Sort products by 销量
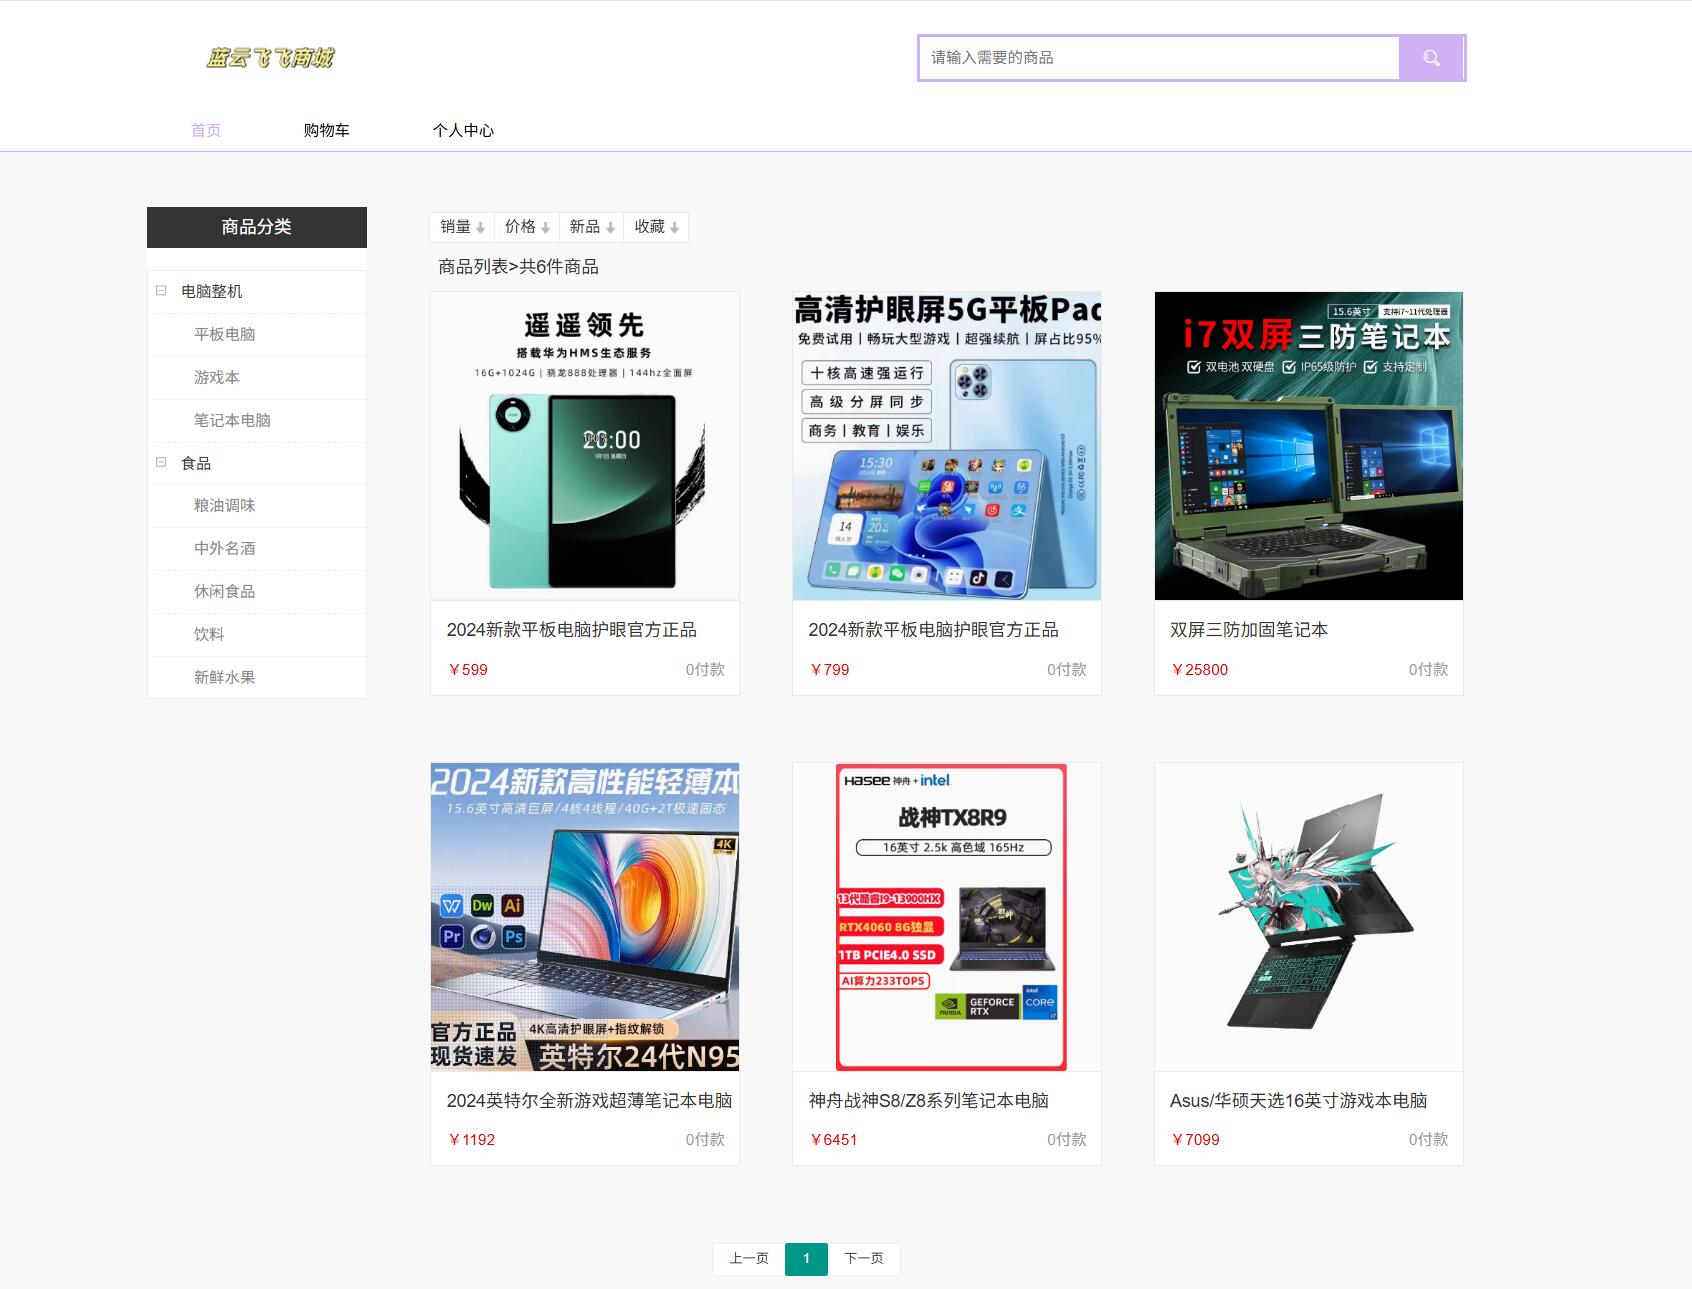The width and height of the screenshot is (1692, 1289). click(462, 227)
